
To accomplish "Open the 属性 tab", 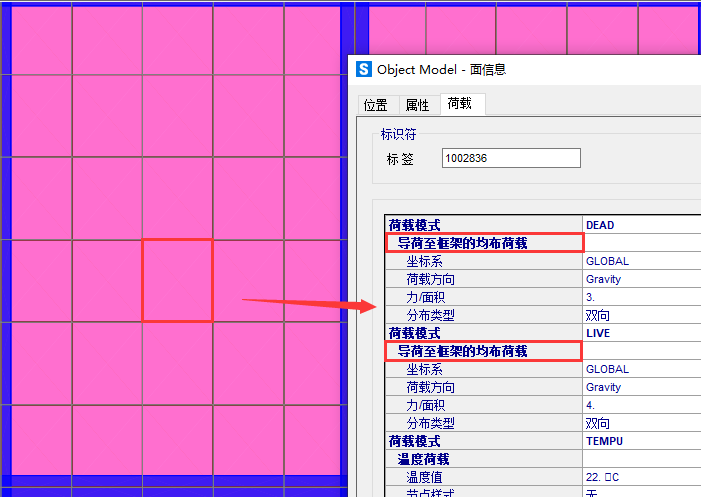I will pos(417,105).
